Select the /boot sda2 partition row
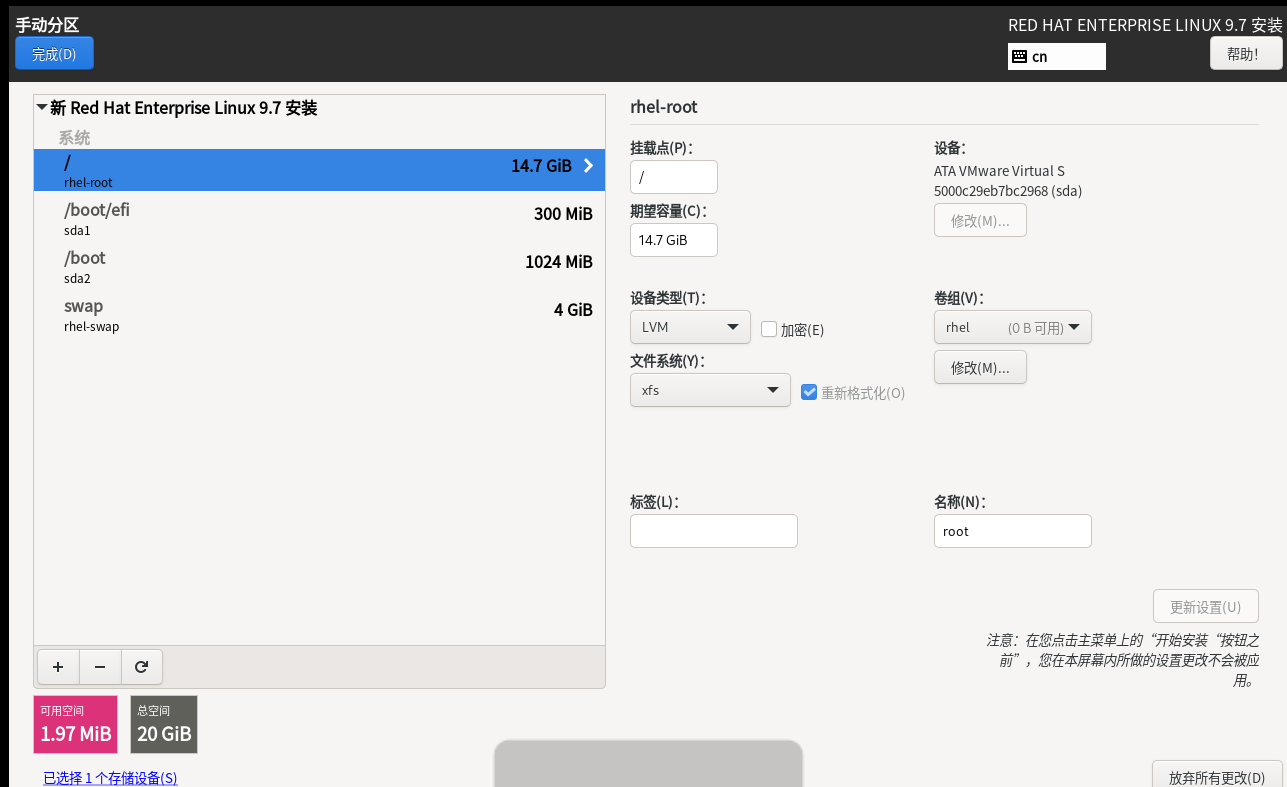 (x=319, y=266)
